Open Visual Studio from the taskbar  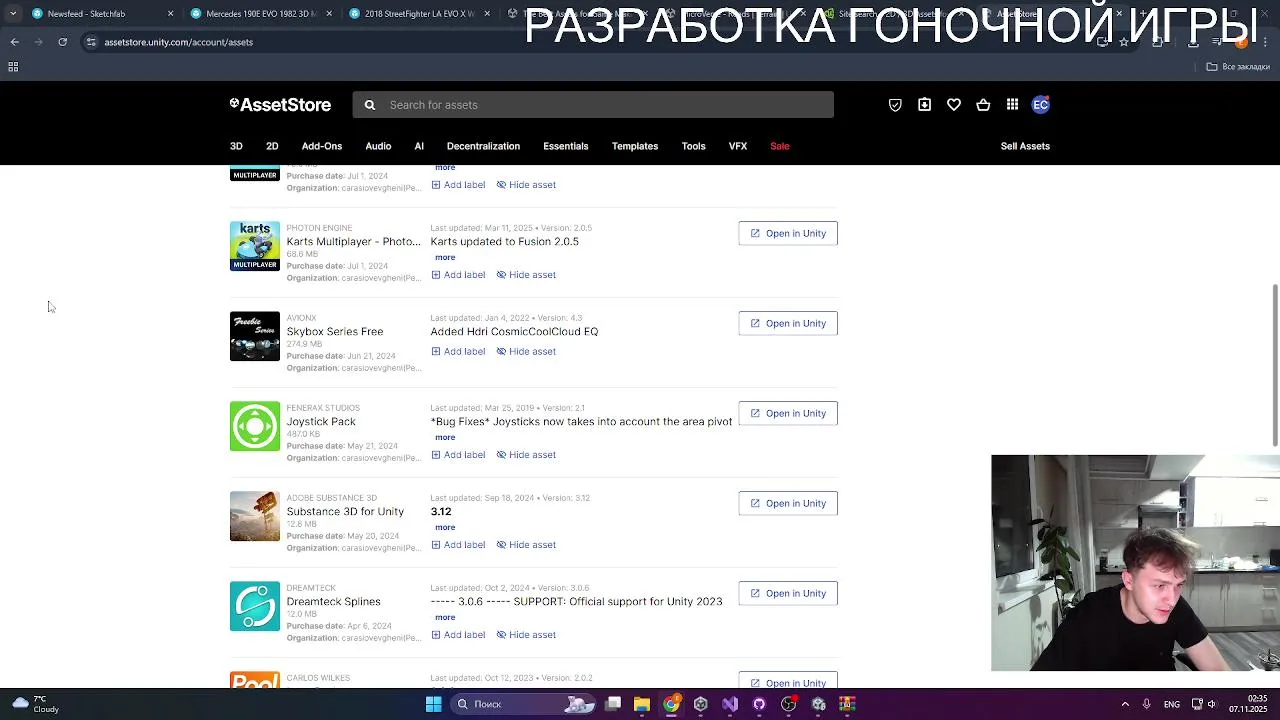pyautogui.click(x=730, y=704)
